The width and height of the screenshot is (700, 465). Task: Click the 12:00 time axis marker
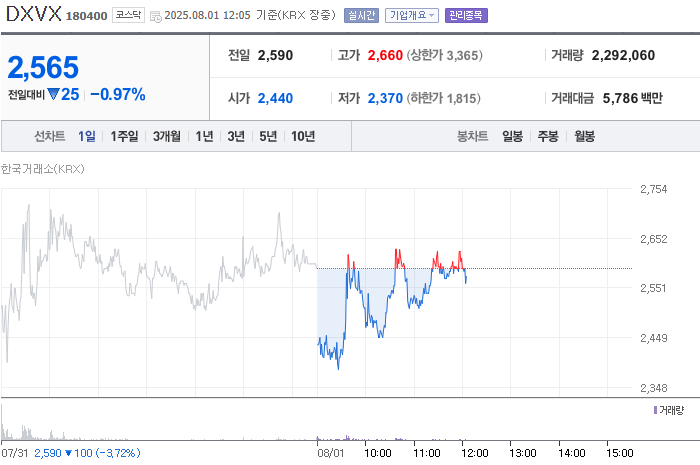point(475,453)
